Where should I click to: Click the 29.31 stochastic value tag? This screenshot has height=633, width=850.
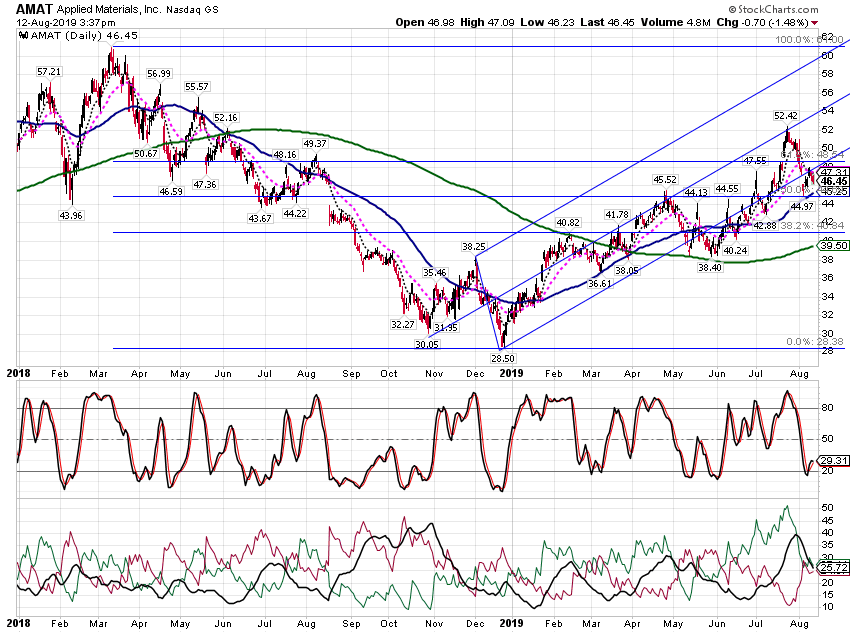click(834, 461)
